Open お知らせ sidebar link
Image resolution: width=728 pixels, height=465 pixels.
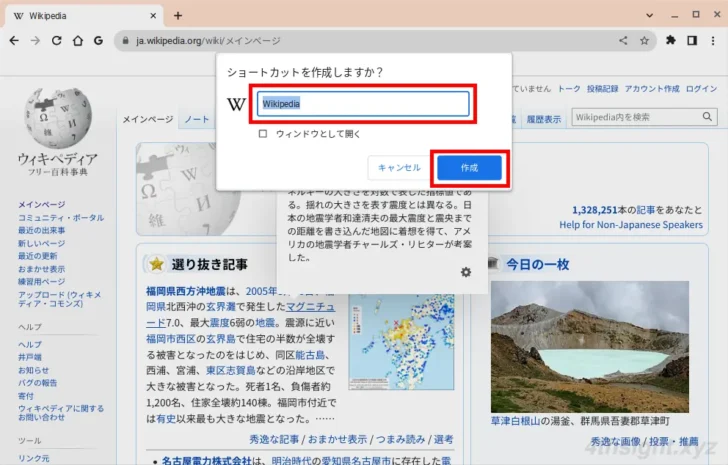(33, 370)
